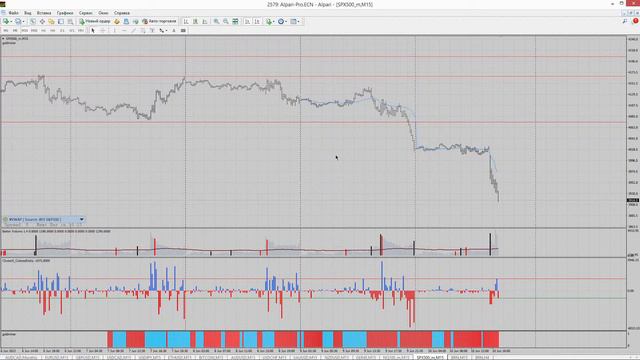Zoom out on the chart
This screenshot has height=360, width=640.
click(x=226, y=21)
